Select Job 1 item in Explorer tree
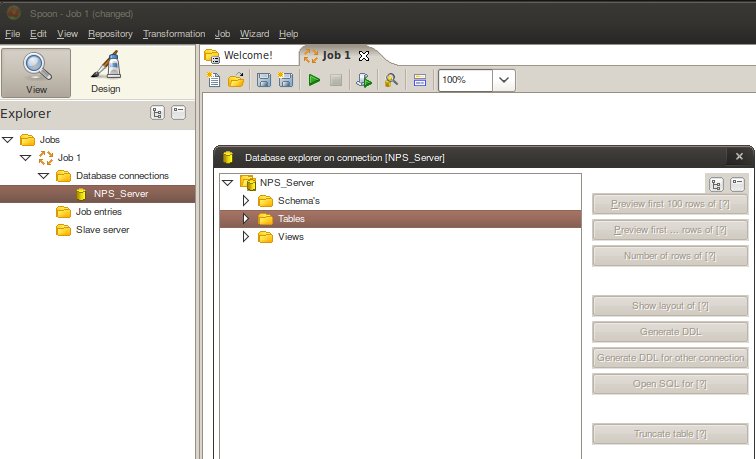The image size is (756, 459). [69, 158]
